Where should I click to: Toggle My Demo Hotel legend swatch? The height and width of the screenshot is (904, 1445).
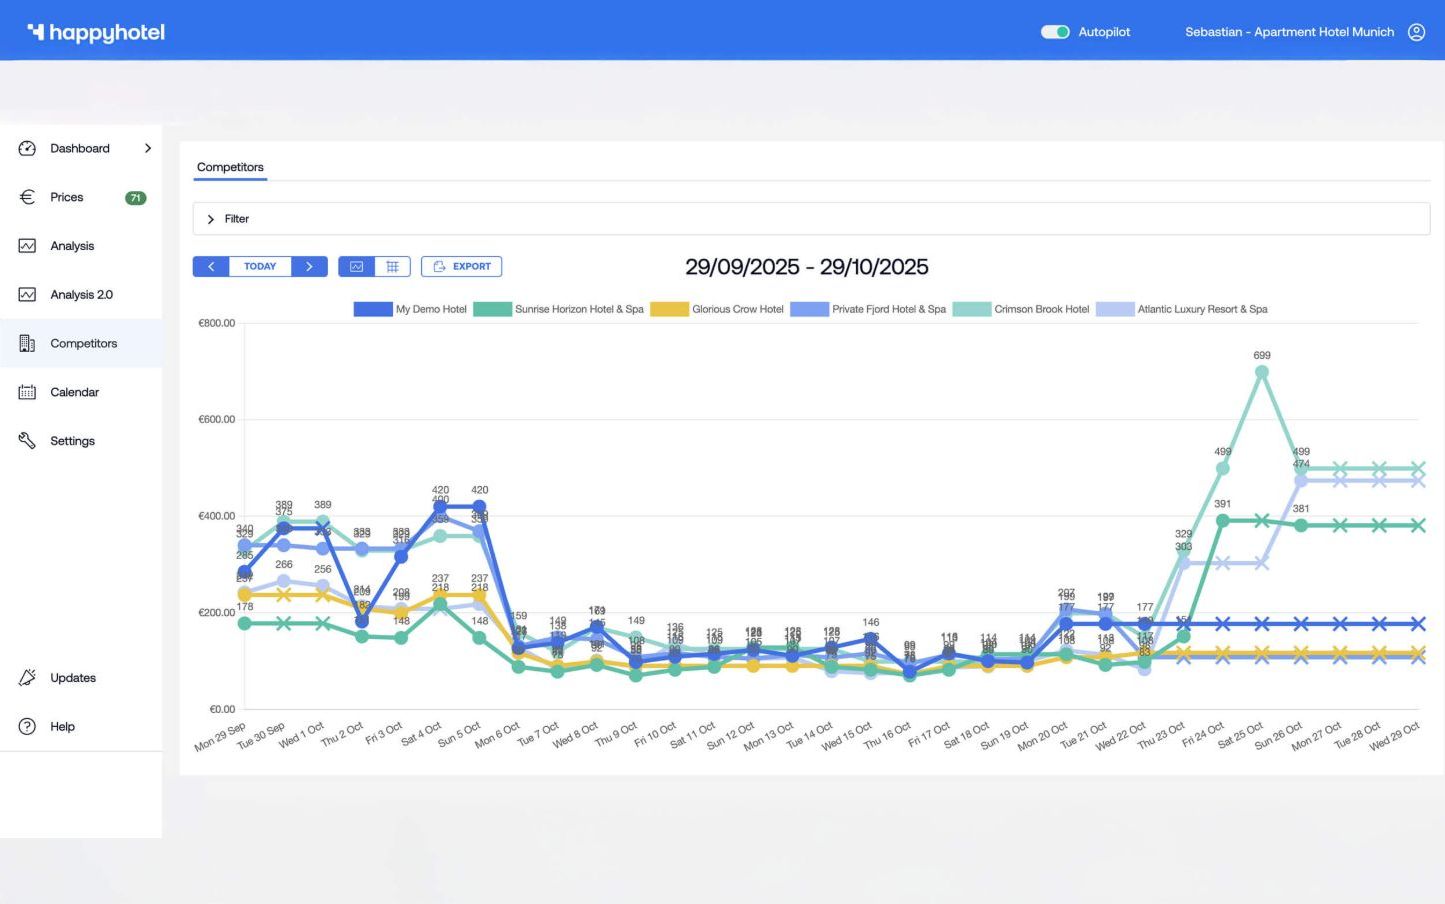pos(372,310)
